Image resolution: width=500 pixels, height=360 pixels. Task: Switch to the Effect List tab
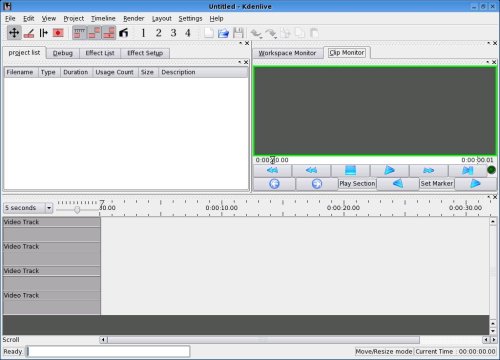[x=100, y=53]
